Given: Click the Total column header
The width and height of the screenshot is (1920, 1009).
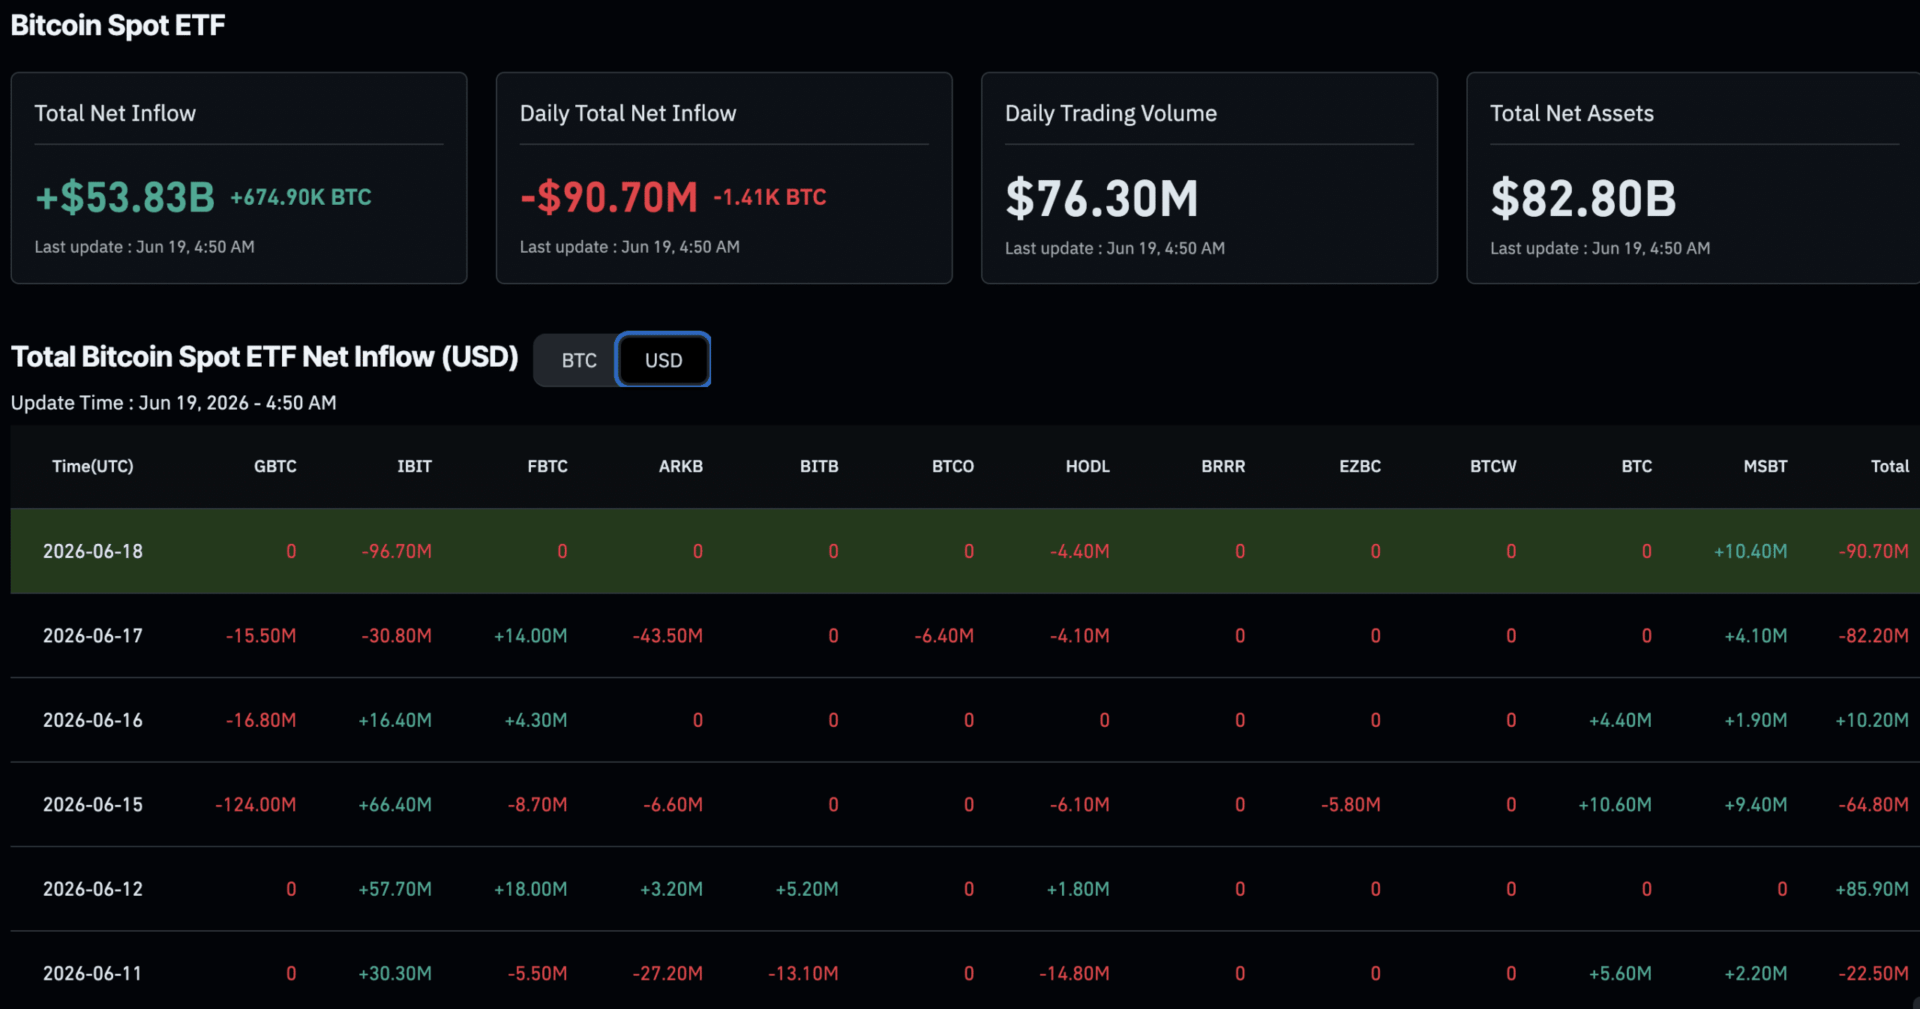Looking at the screenshot, I should [1890, 466].
